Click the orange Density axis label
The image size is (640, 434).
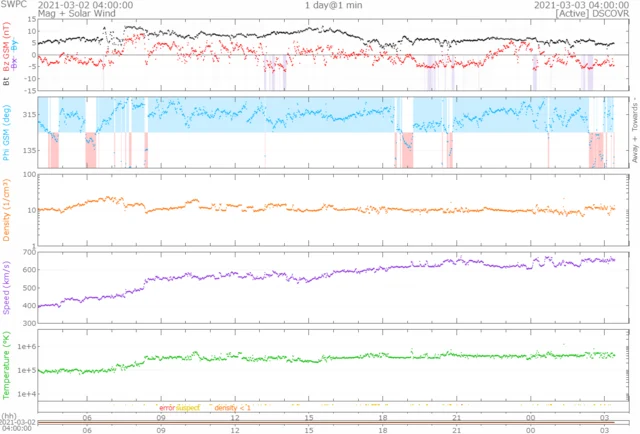(9, 211)
